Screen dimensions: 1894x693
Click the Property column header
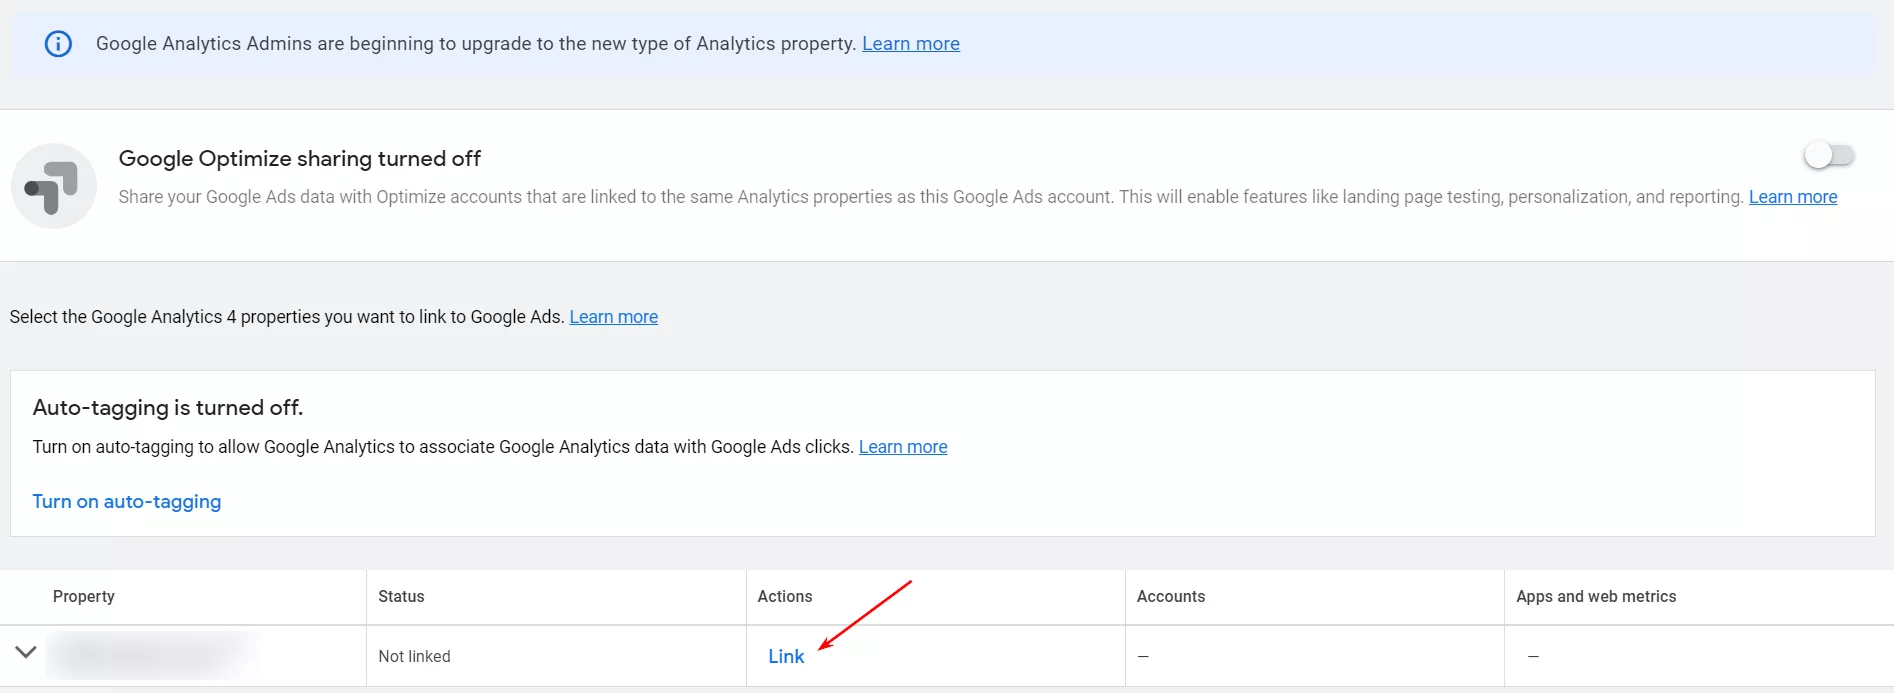(84, 596)
